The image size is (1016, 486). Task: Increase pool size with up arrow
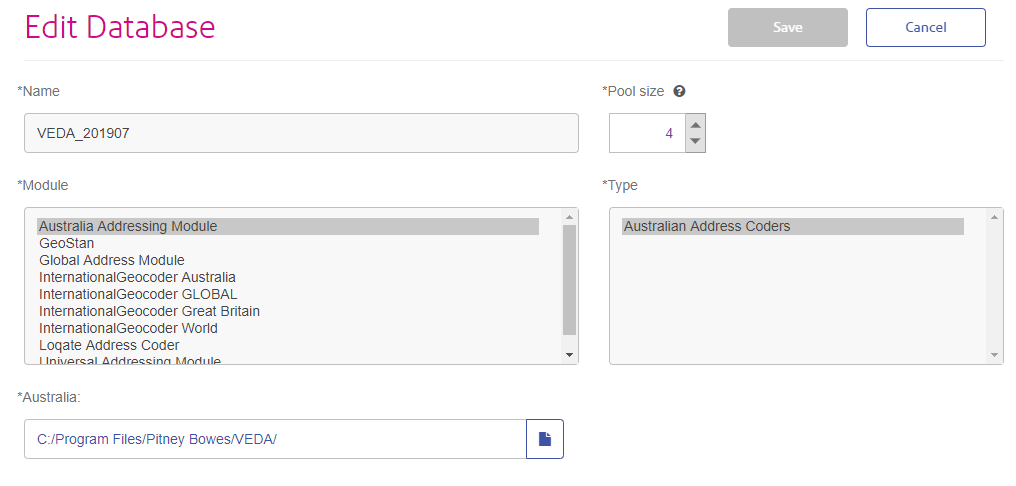(695, 124)
